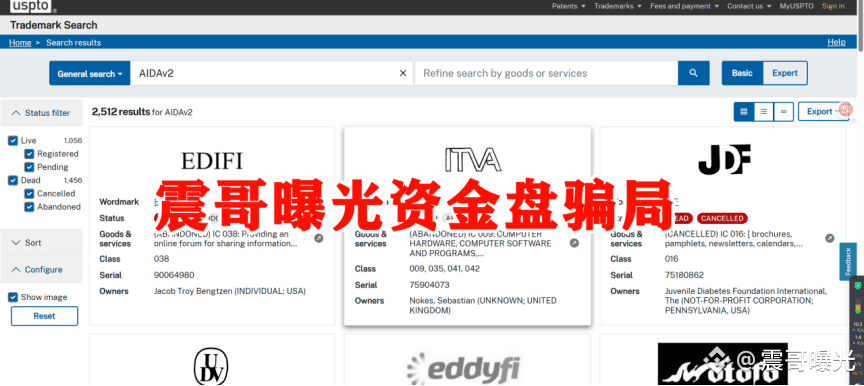Screen dimensions: 864x386
Task: Click the magnifier search button
Action: click(693, 73)
